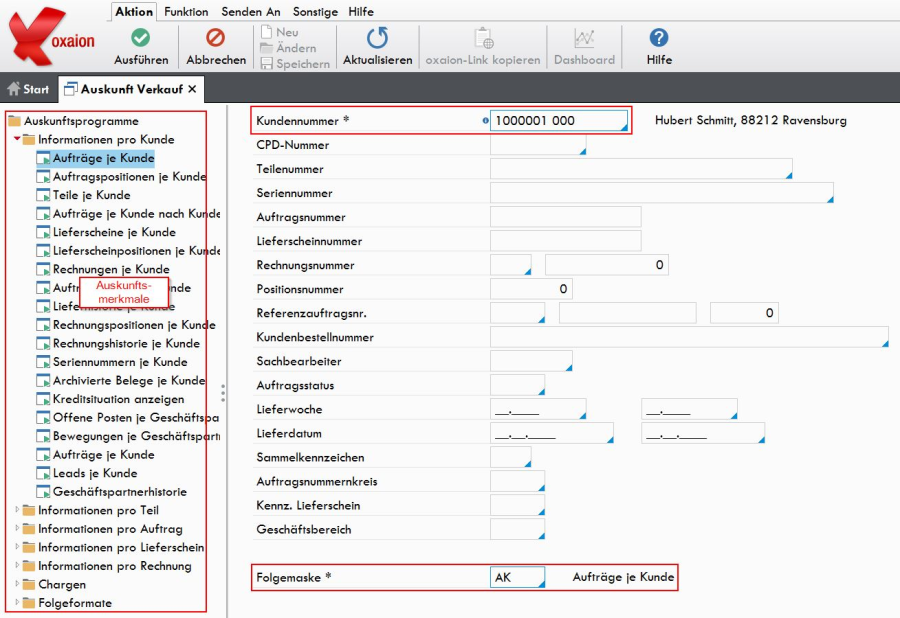Open the Funktion menu
Screen dimensions: 900x618
tap(186, 11)
